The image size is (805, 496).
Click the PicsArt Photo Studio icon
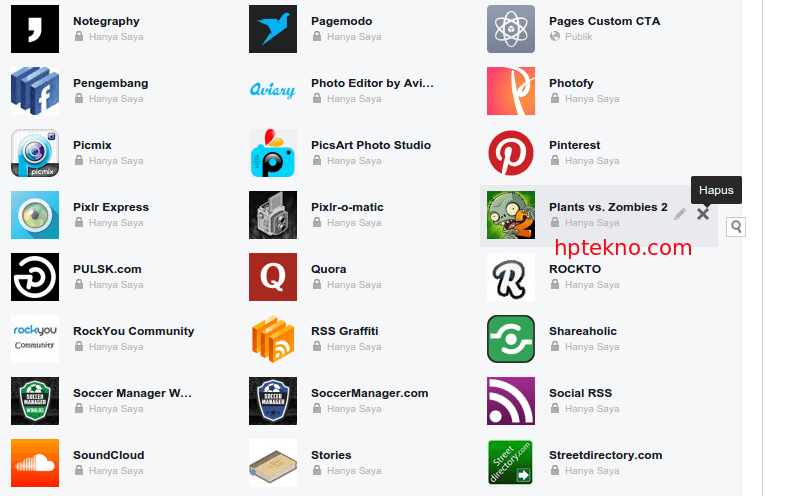273,153
